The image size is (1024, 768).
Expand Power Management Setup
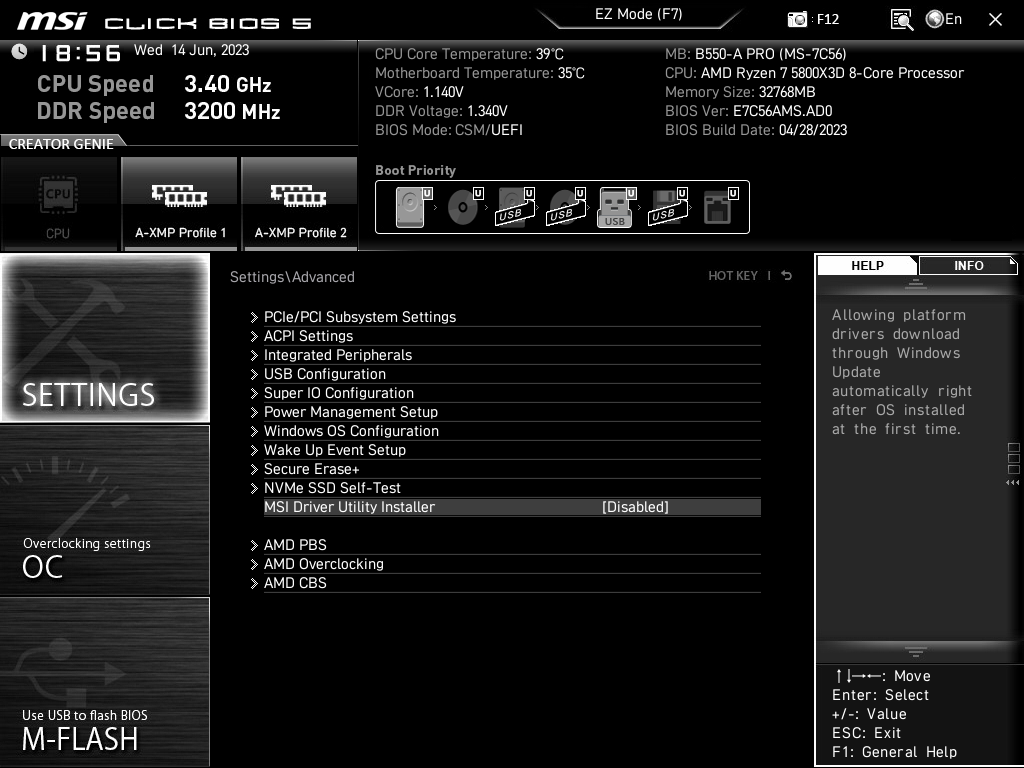351,411
